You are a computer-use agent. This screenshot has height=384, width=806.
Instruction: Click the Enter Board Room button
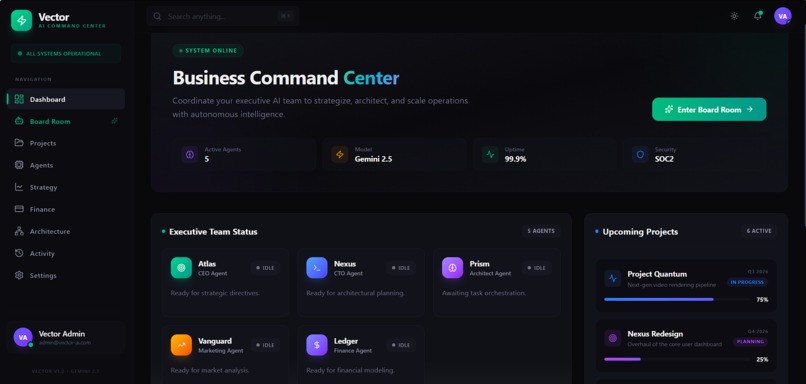point(709,109)
